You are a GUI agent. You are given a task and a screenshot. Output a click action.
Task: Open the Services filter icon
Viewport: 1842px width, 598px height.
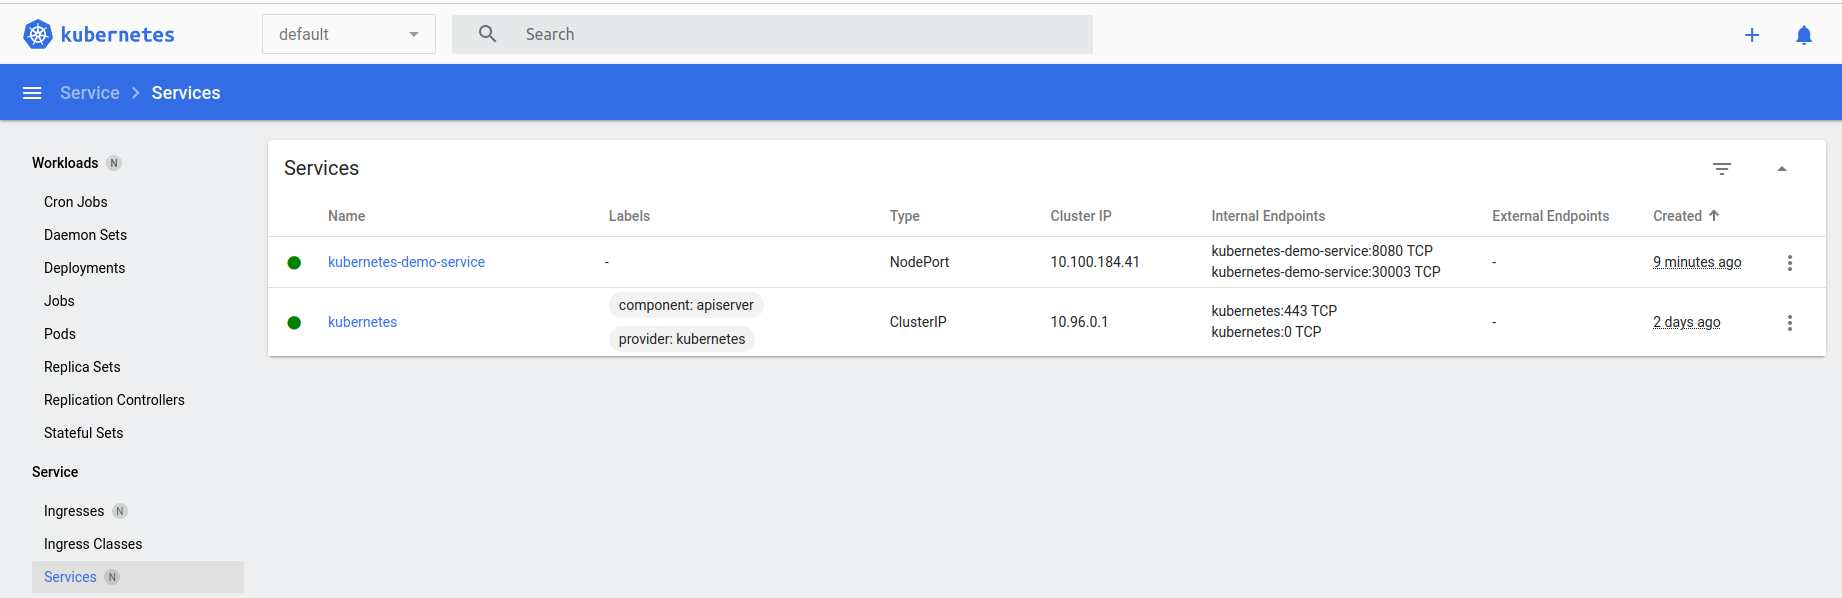point(1722,169)
